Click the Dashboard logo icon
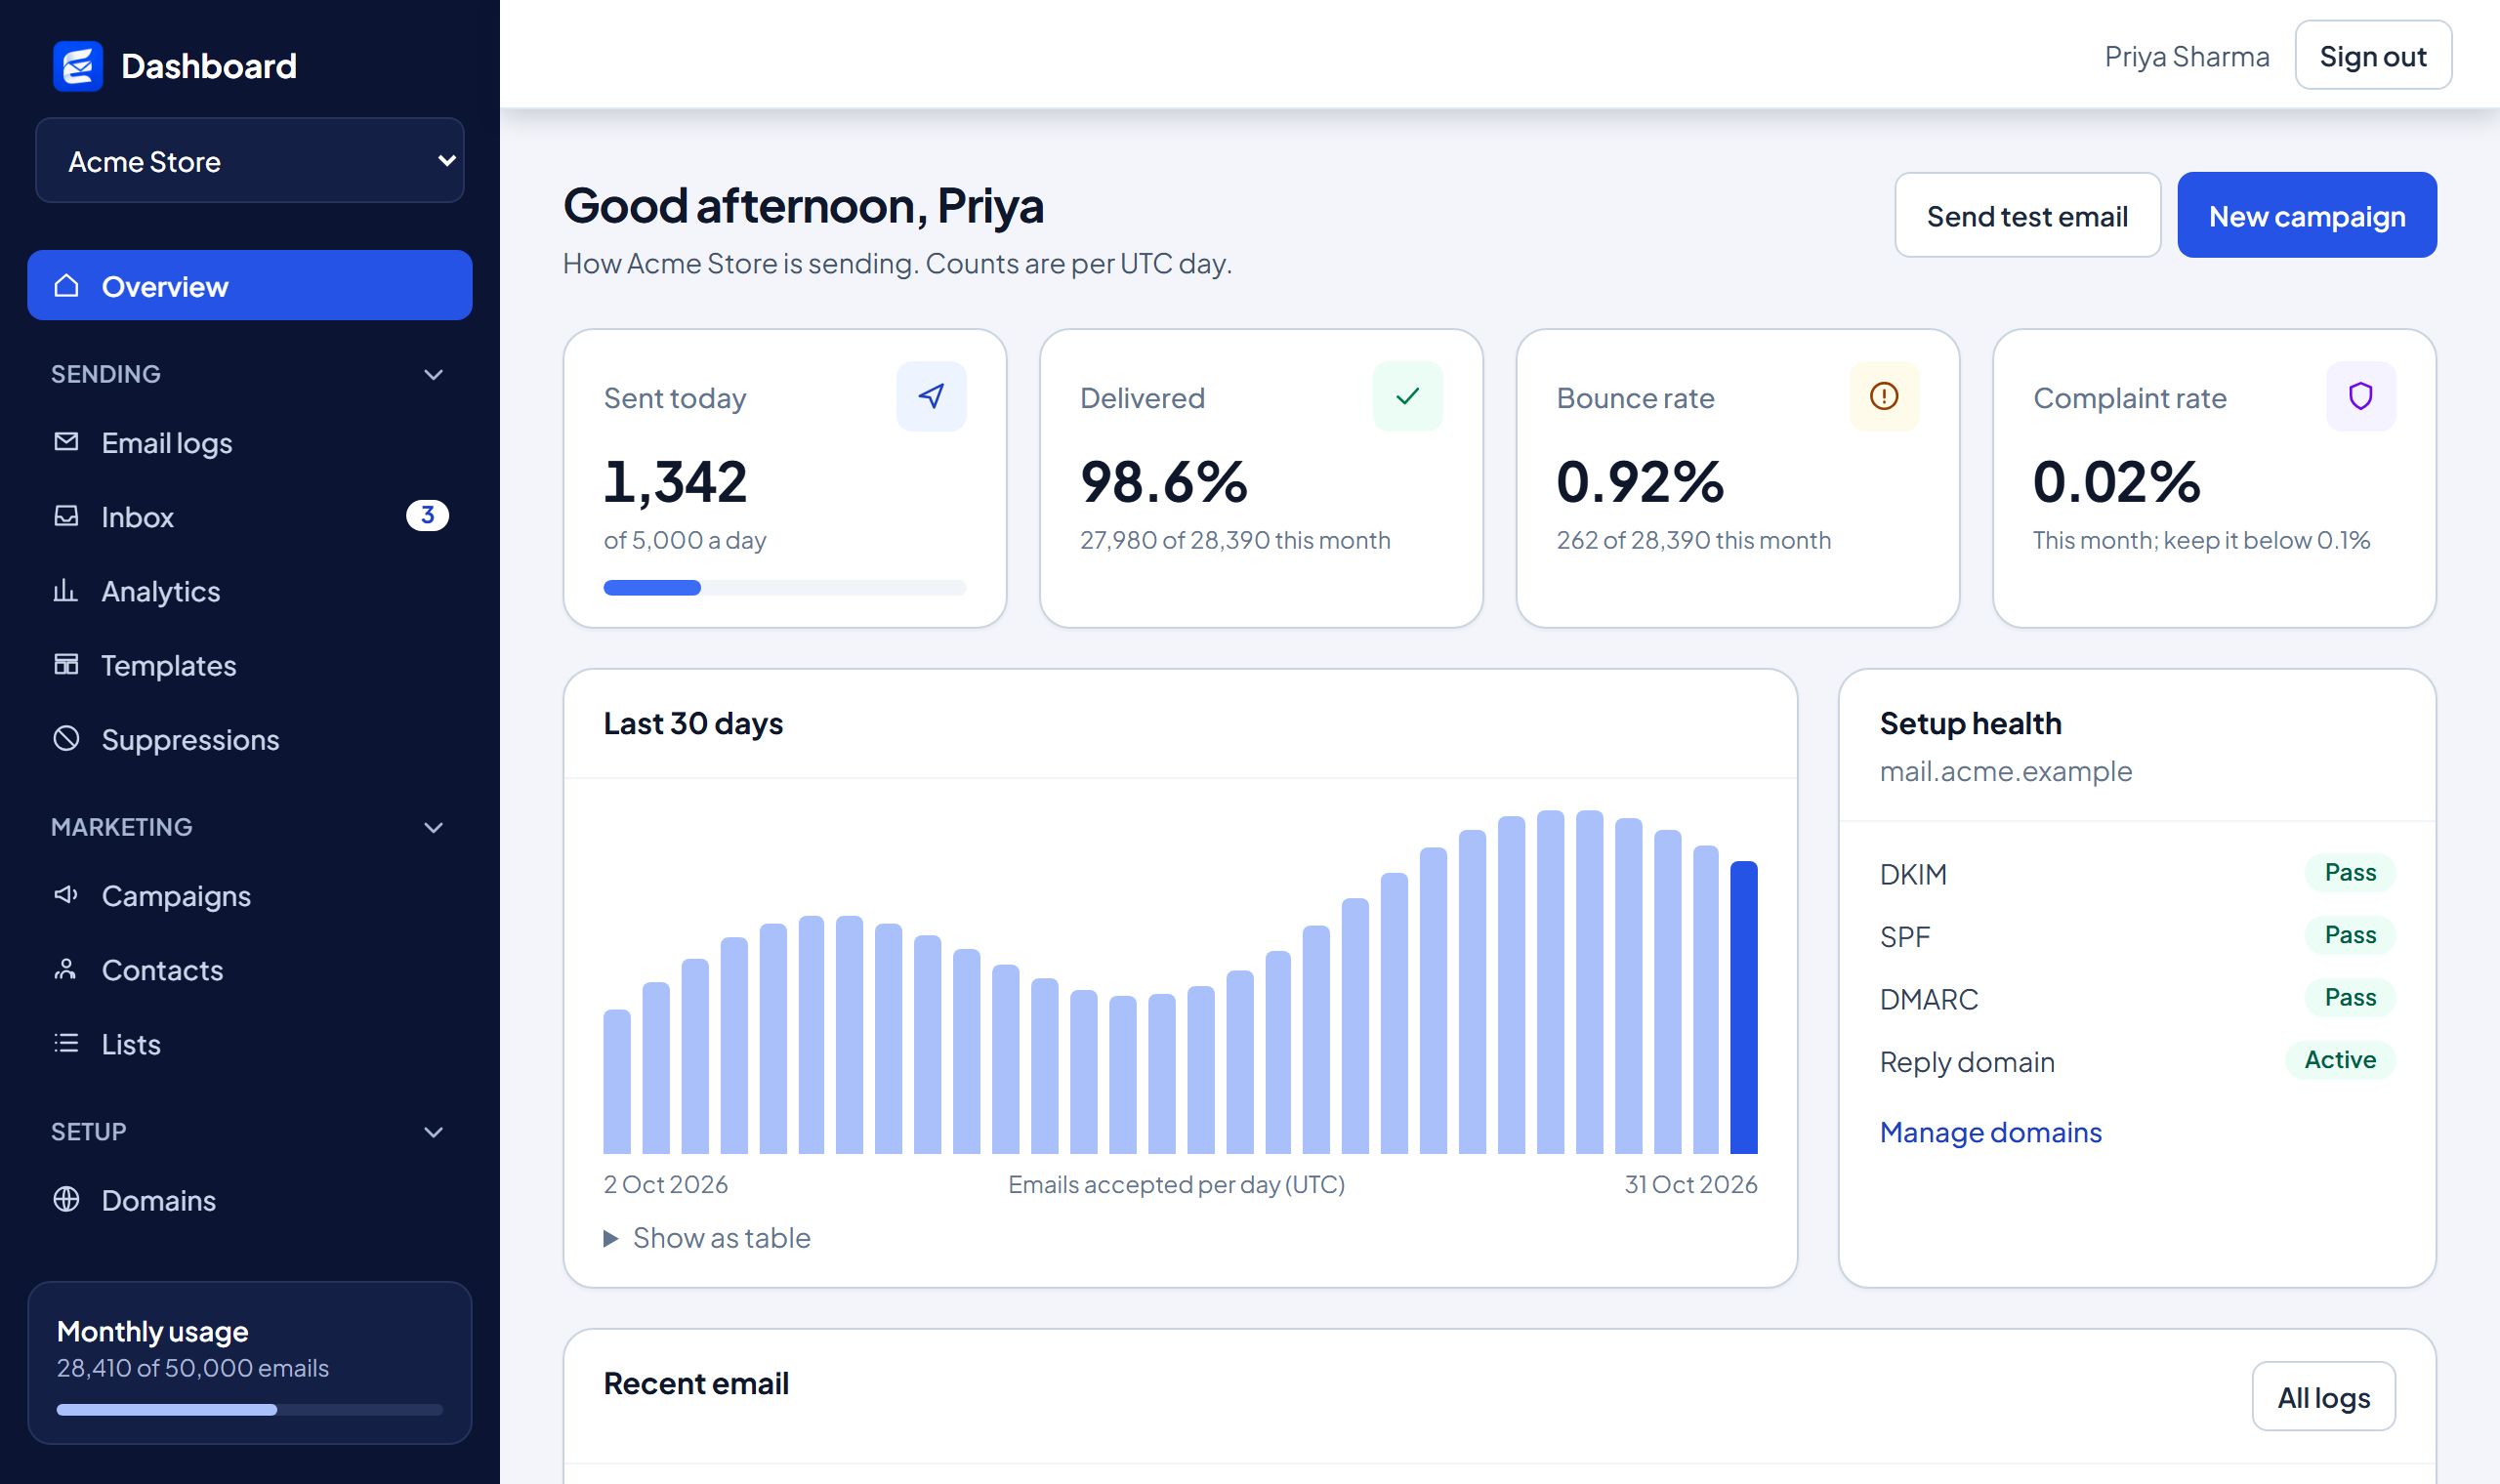2500x1484 pixels. [x=78, y=66]
